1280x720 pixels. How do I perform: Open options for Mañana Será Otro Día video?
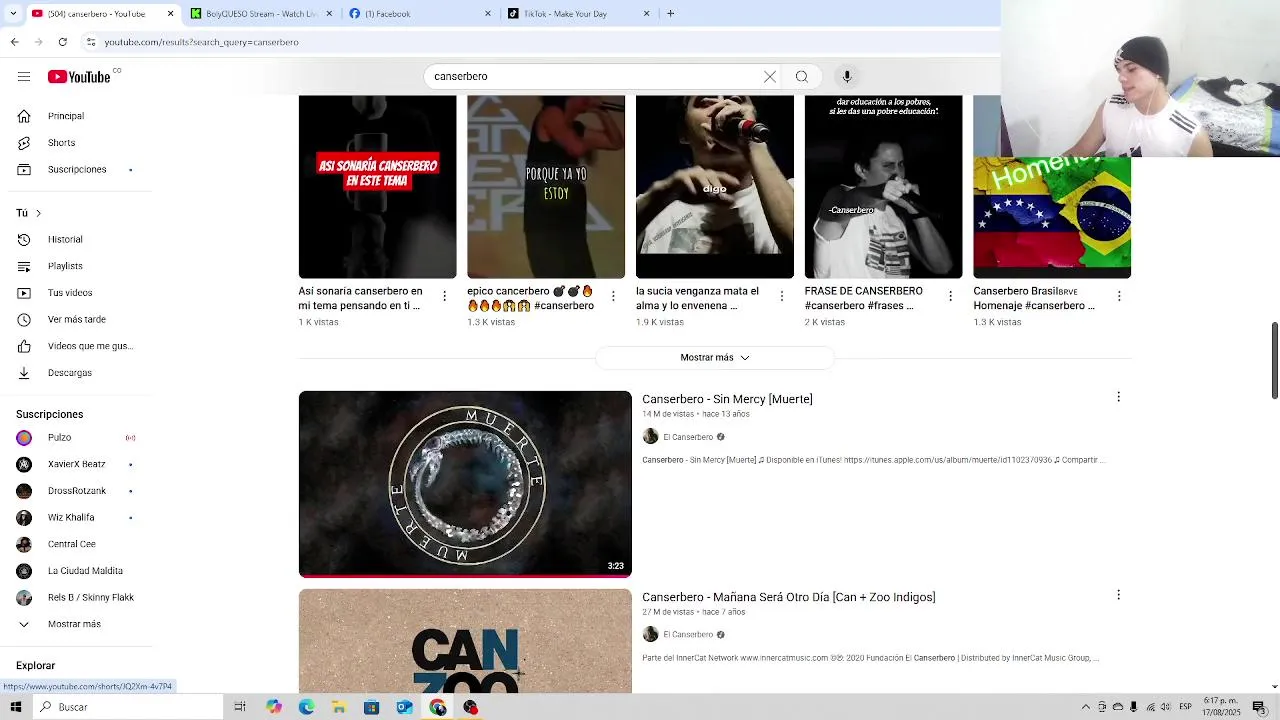coord(1118,595)
